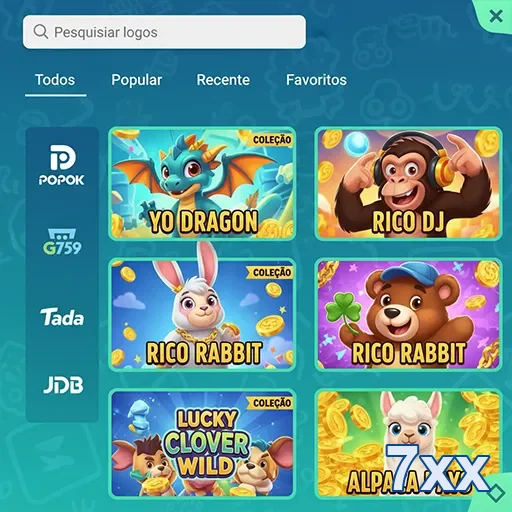Select the PopOK provider logo
The height and width of the screenshot is (512, 512).
62,165
